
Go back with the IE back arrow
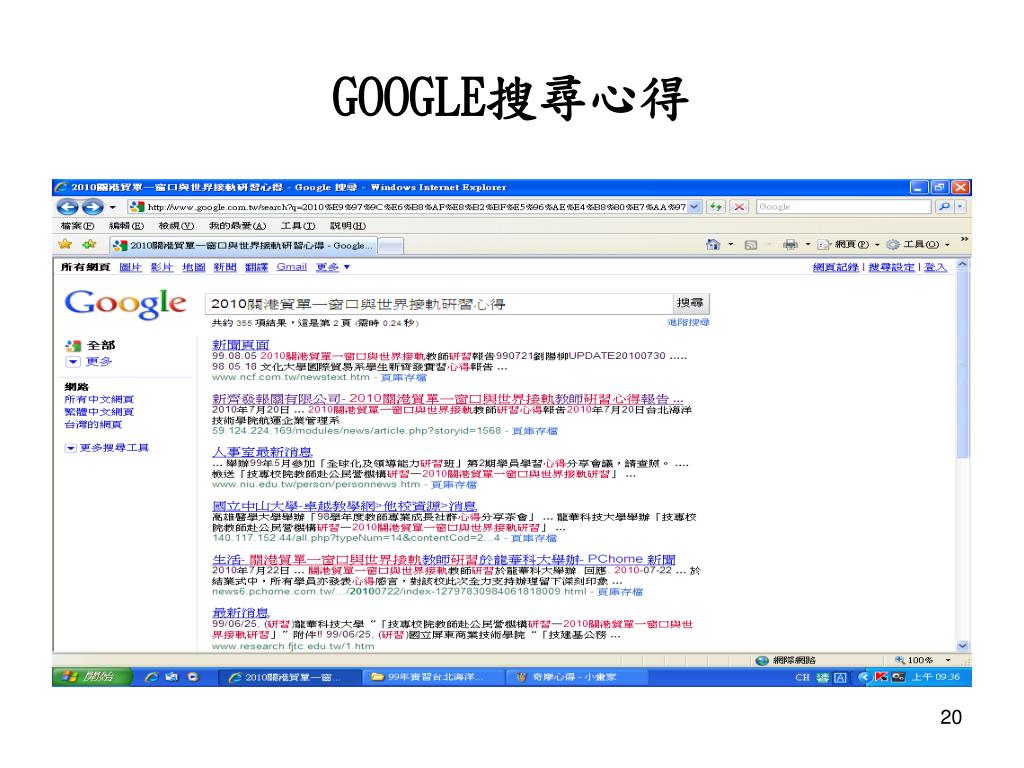coord(67,207)
